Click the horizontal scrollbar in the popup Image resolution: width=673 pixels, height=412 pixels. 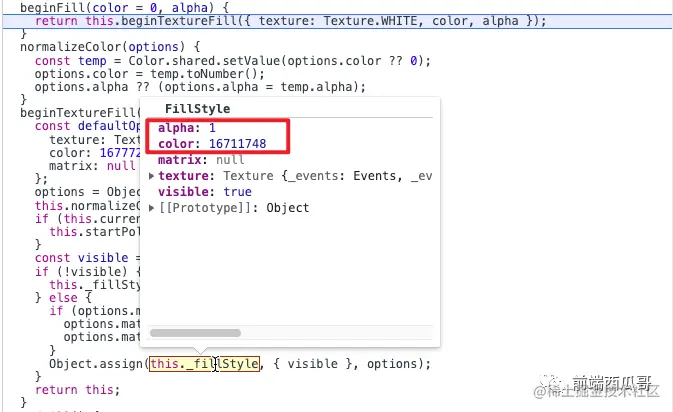tap(195, 333)
